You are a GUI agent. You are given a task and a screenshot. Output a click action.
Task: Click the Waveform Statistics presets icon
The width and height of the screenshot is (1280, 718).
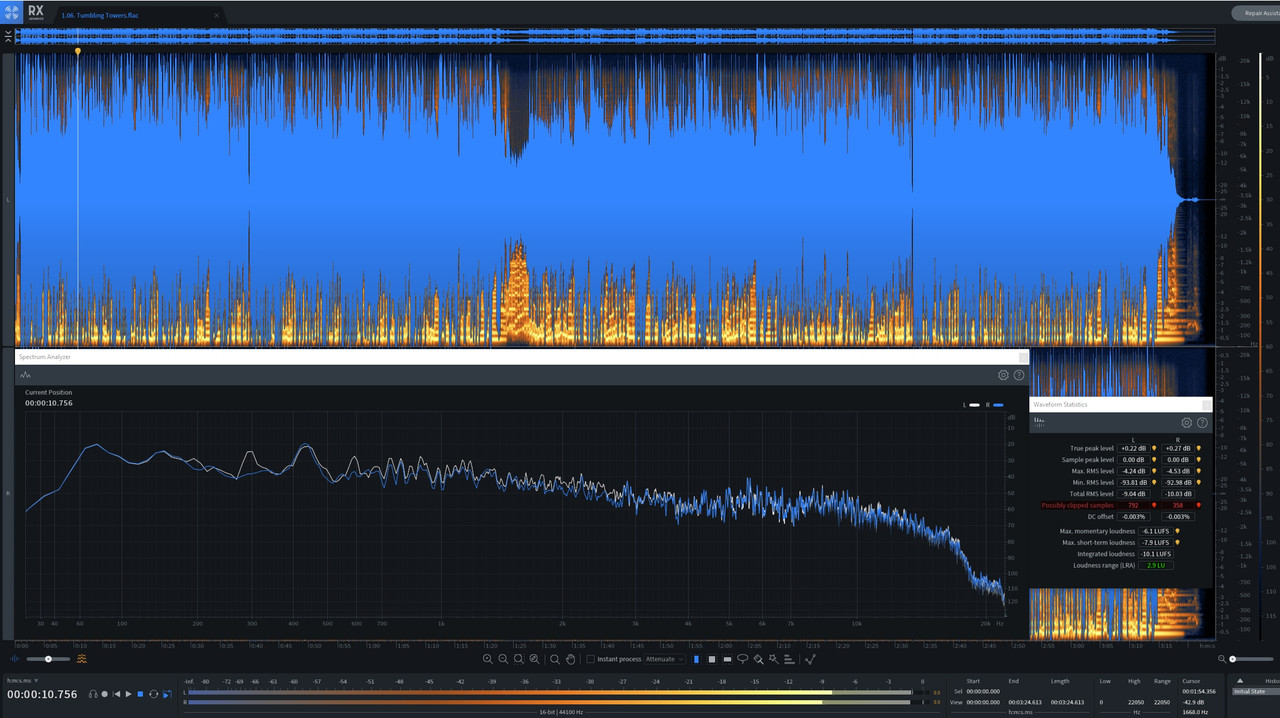[x=1040, y=422]
